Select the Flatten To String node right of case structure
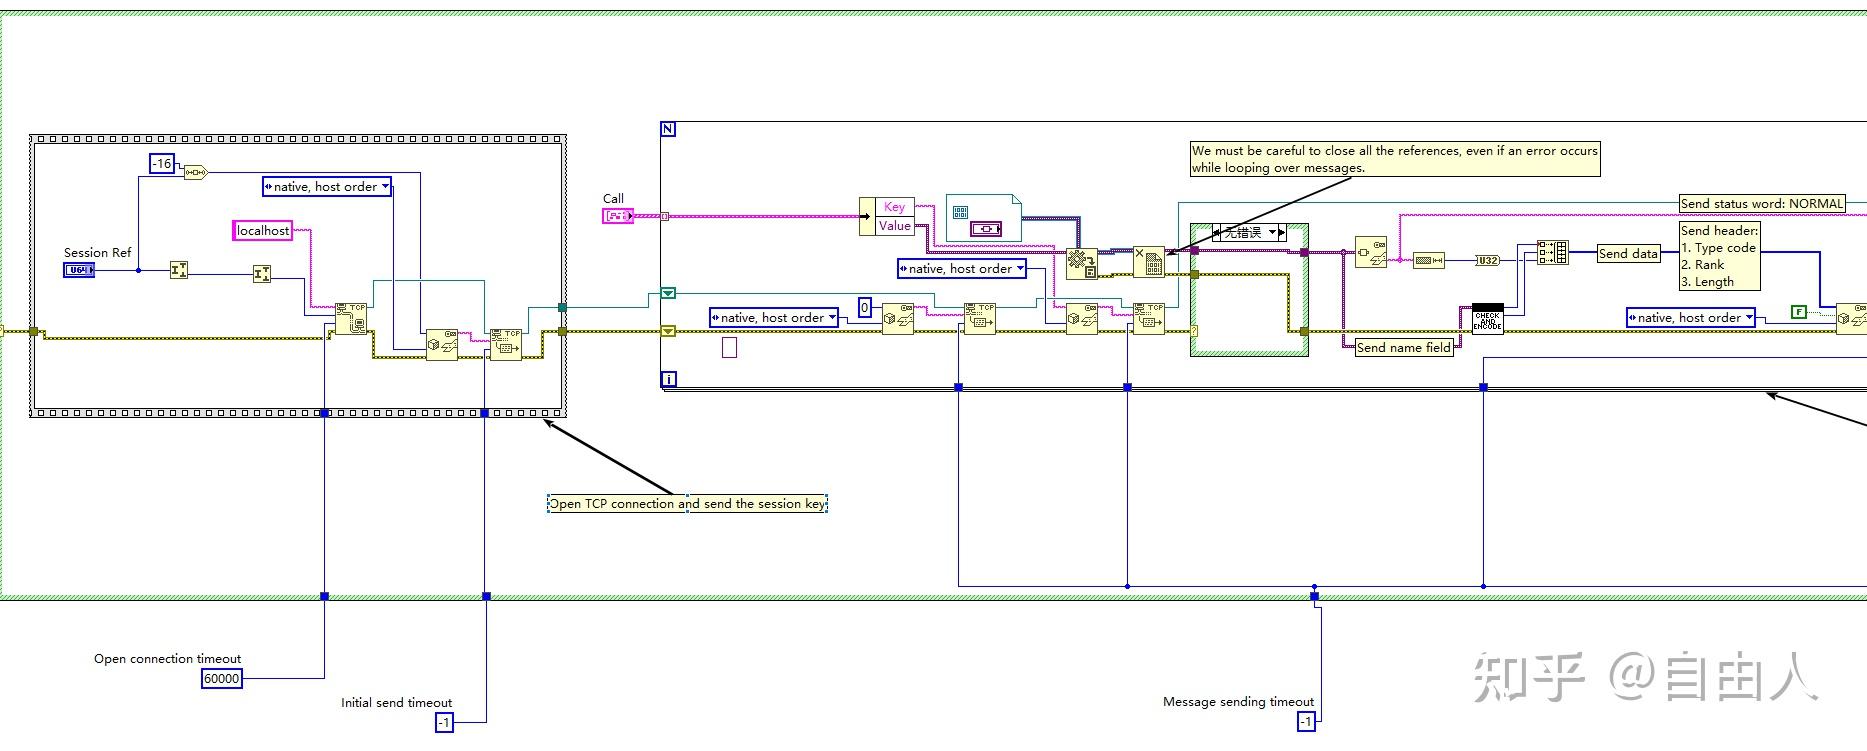 pos(1371,252)
